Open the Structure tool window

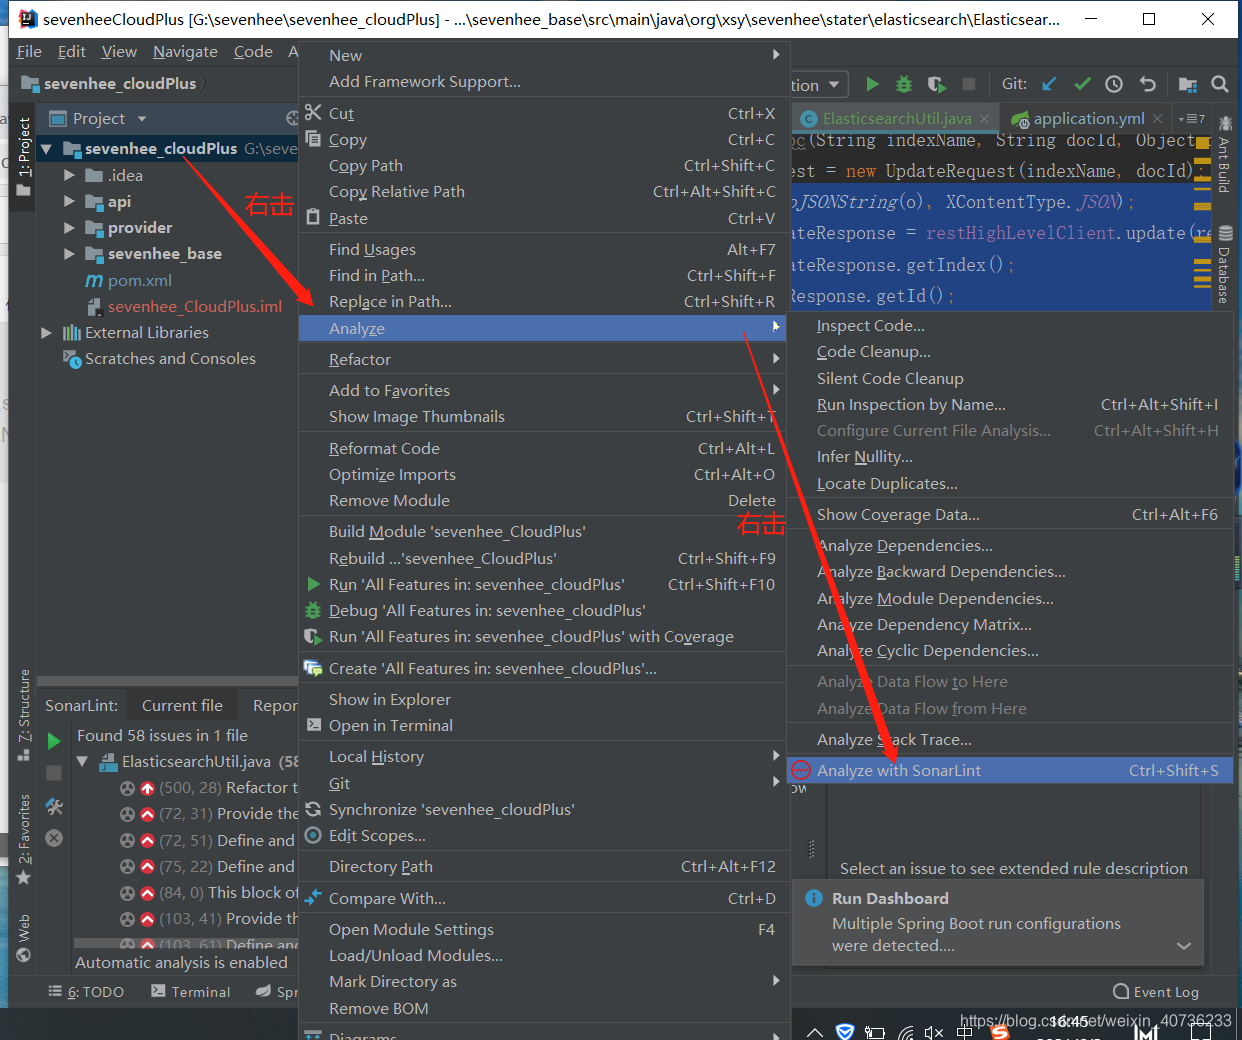click(x=24, y=714)
